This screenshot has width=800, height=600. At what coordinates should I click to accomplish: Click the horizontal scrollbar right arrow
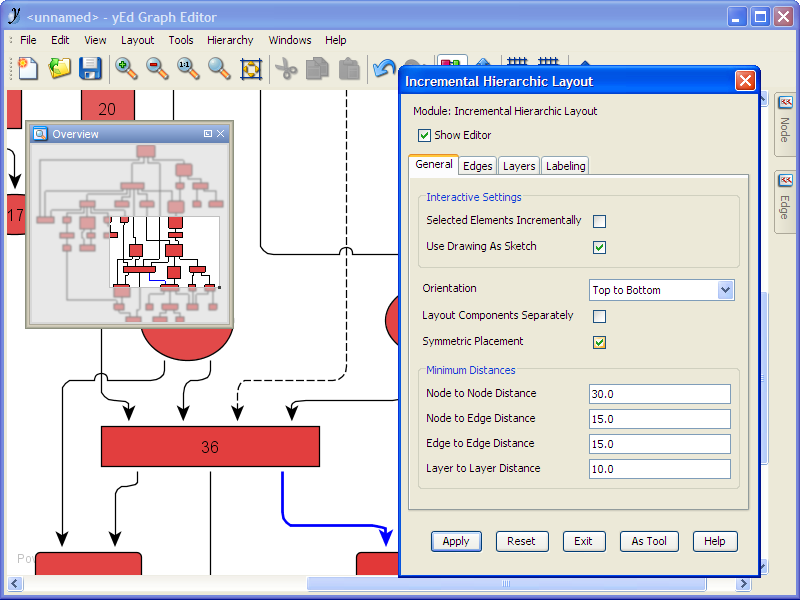[744, 583]
